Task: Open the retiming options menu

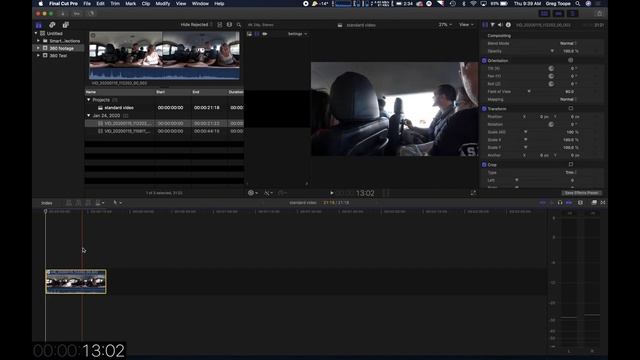Action: (x=282, y=193)
